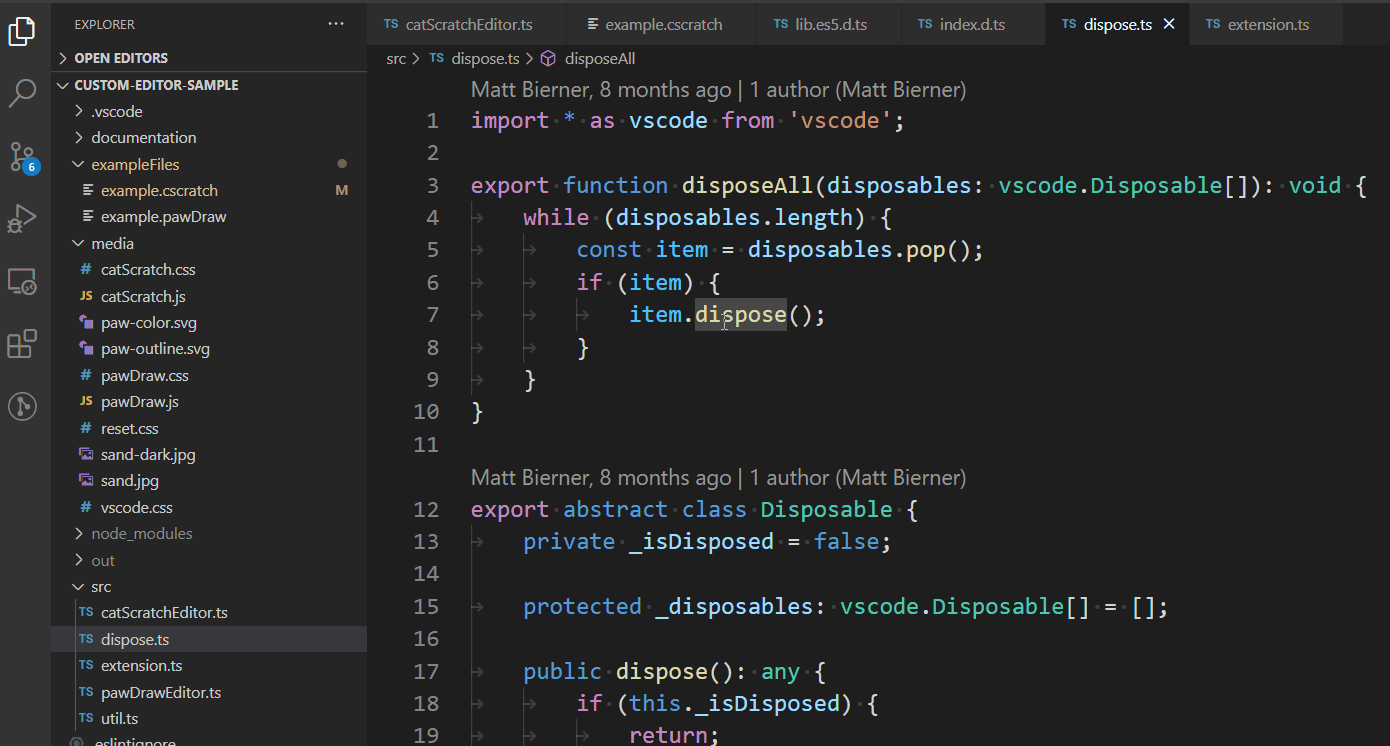
Task: Open the Matt Bierner blame lens above line 12
Action: pos(718,478)
